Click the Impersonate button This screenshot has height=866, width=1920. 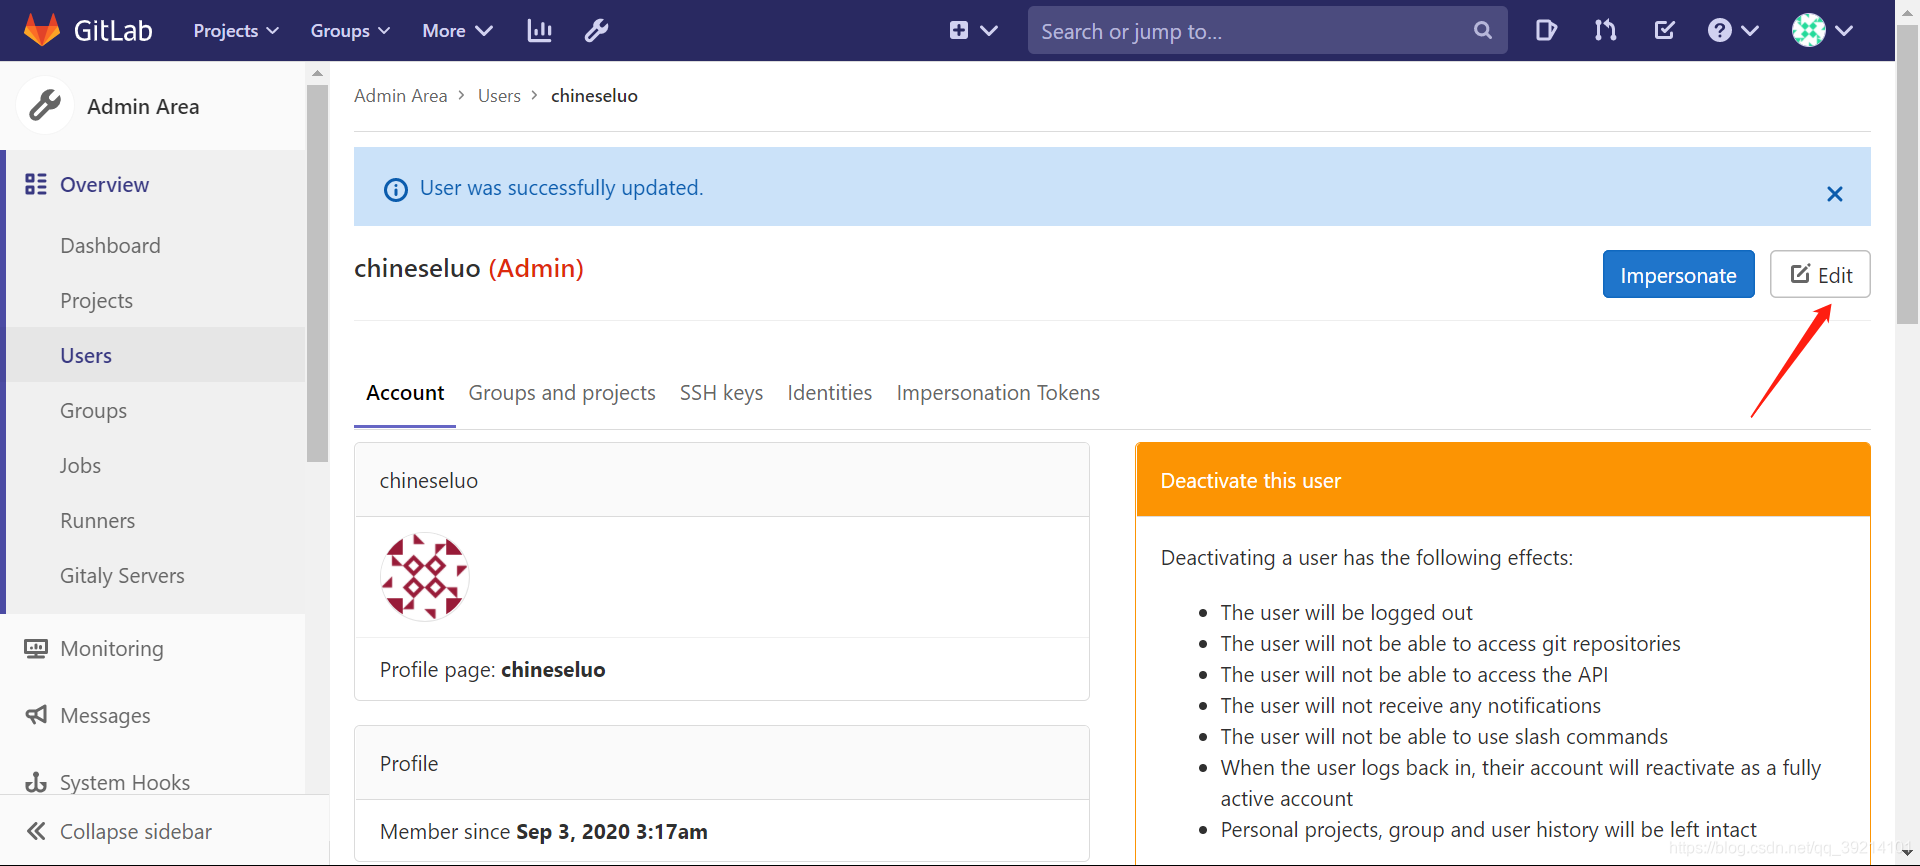point(1678,274)
